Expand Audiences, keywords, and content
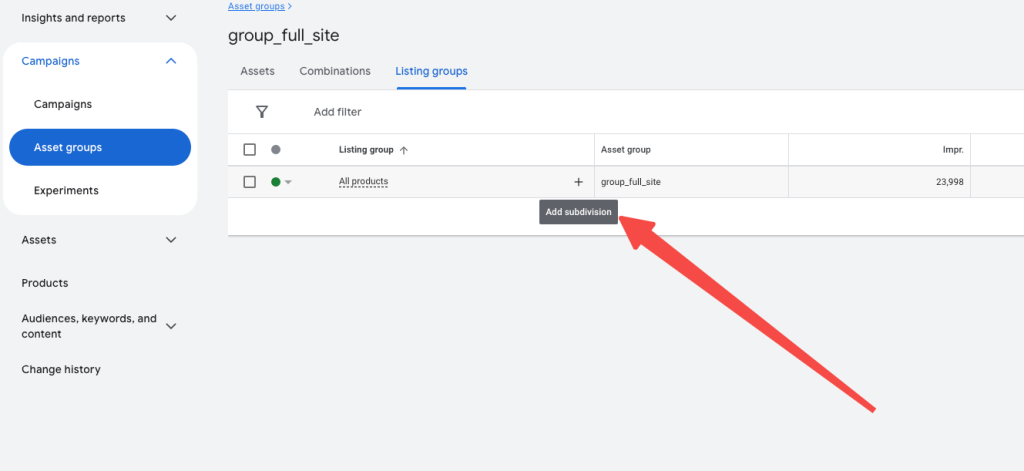This screenshot has width=1024, height=471. click(x=171, y=326)
